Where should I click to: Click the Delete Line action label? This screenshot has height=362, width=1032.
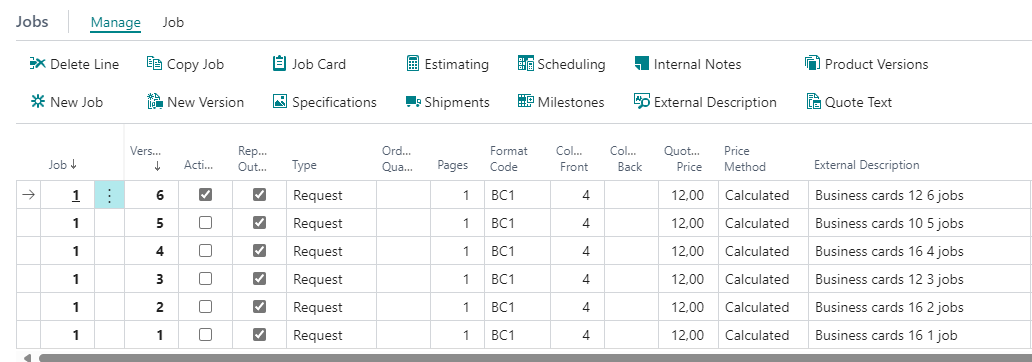point(84,64)
